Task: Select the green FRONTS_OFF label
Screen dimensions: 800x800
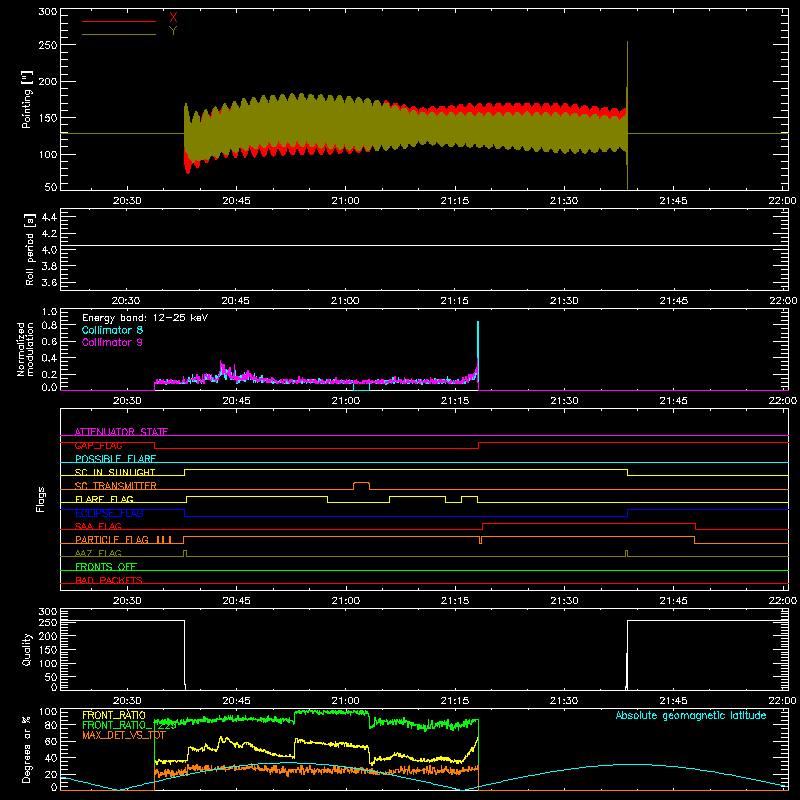Action: click(x=106, y=566)
